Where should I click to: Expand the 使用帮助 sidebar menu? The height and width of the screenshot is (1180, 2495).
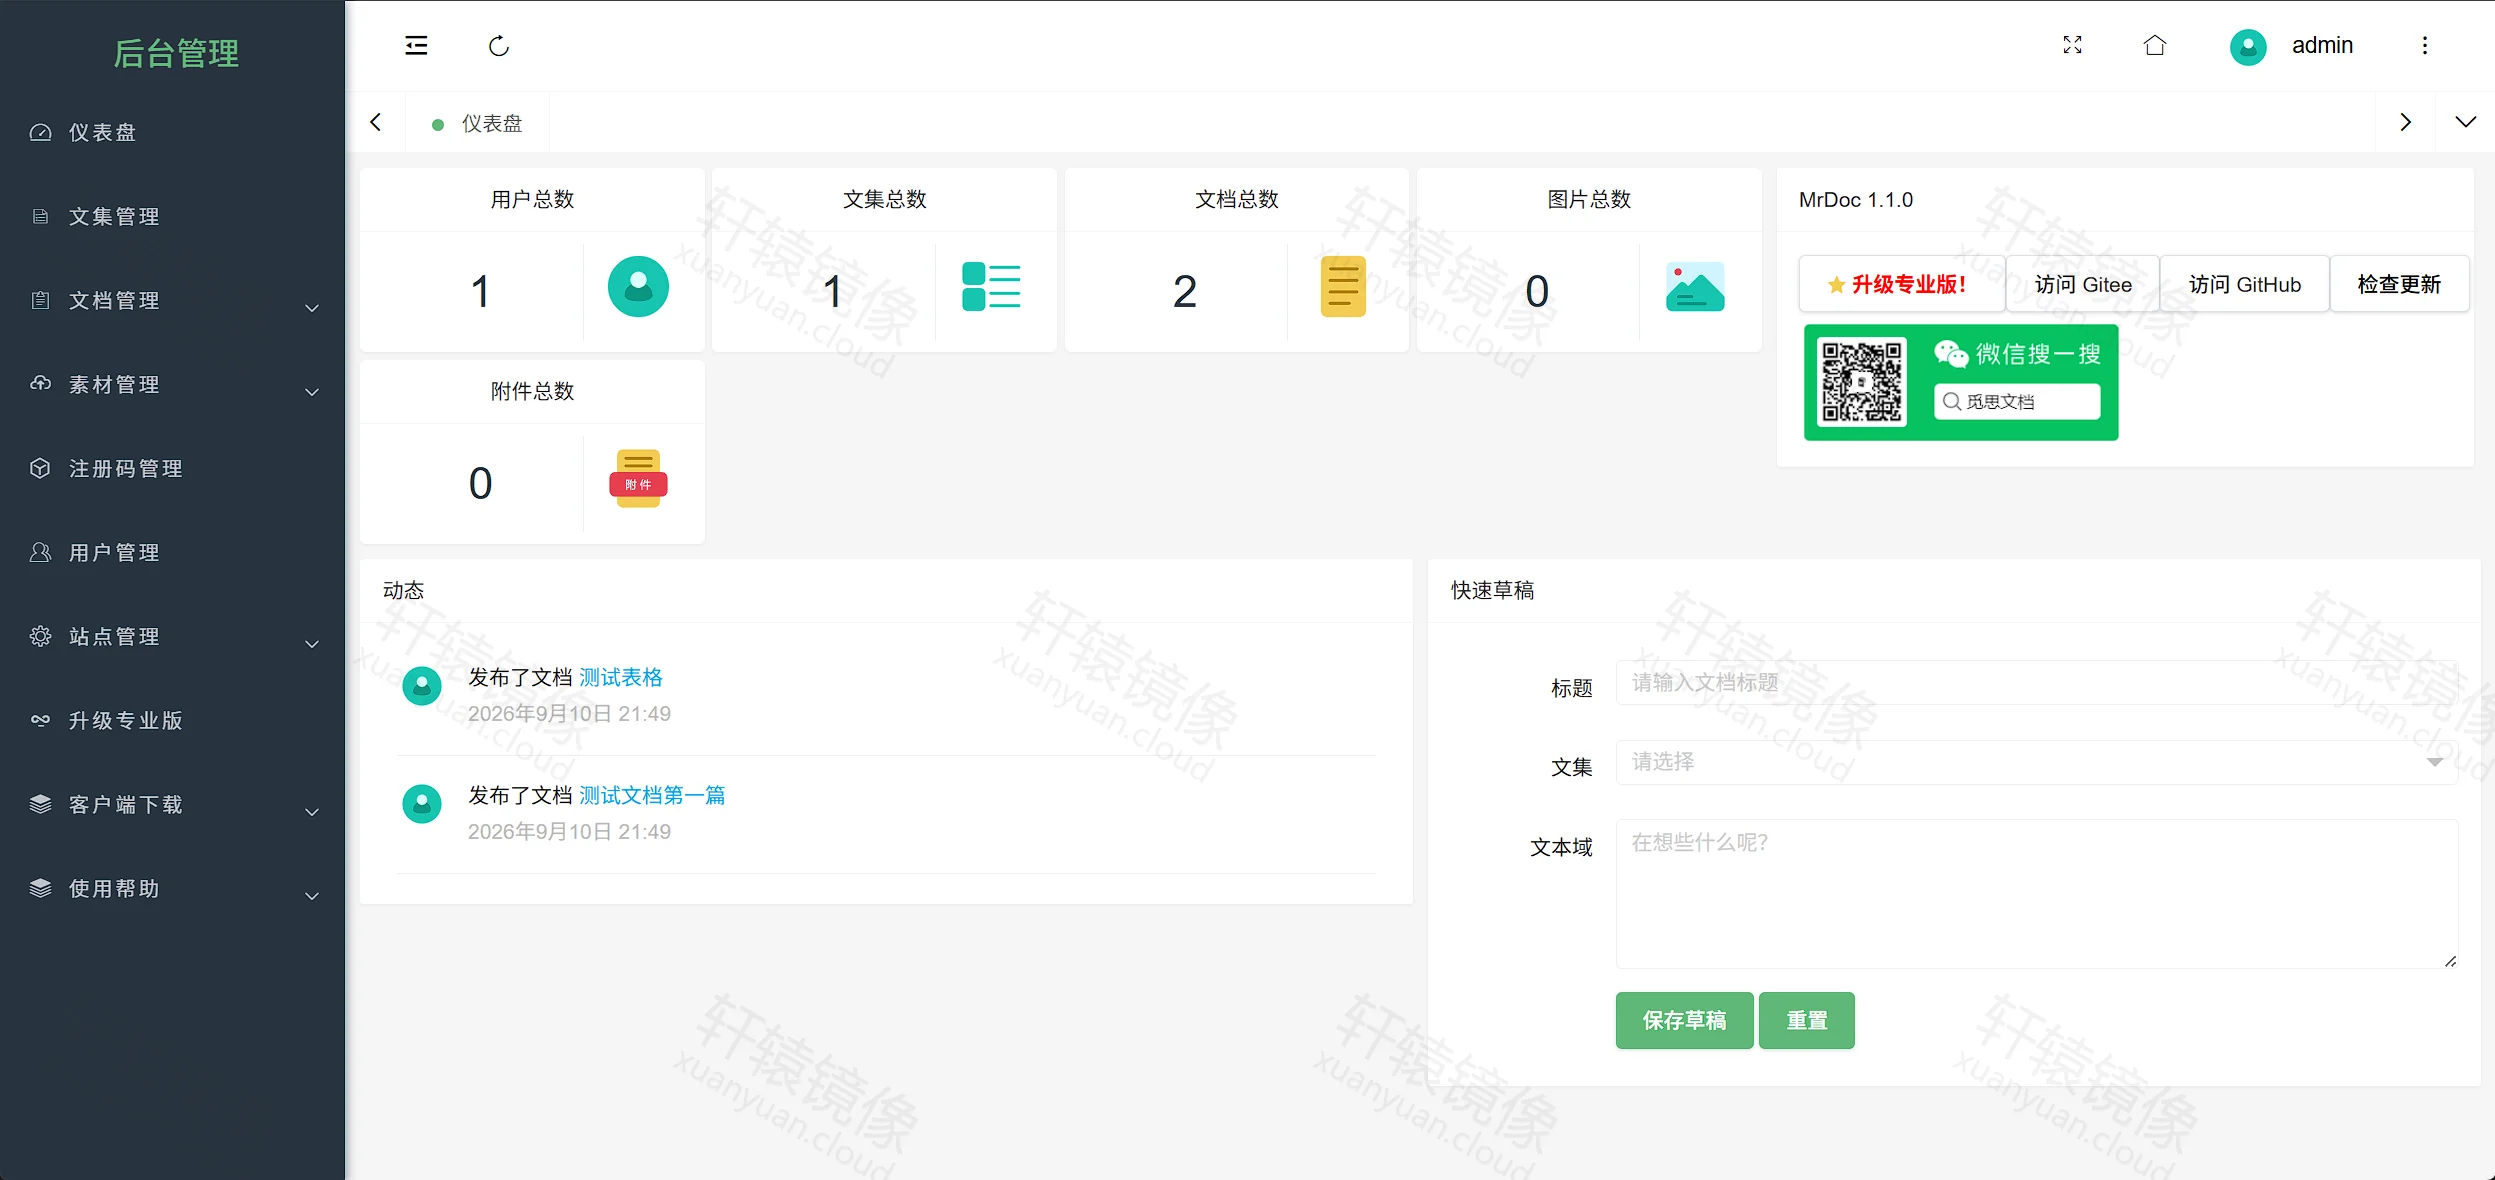tap(172, 889)
